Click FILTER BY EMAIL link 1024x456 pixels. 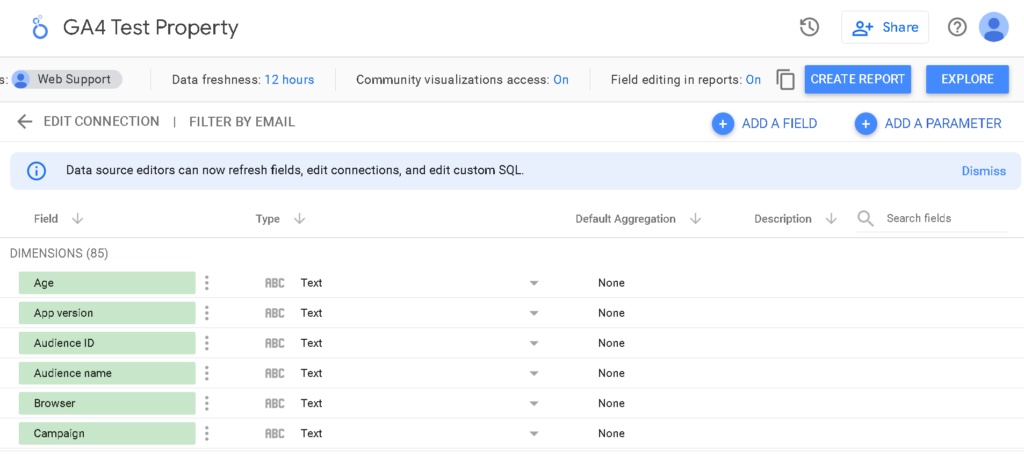point(242,122)
